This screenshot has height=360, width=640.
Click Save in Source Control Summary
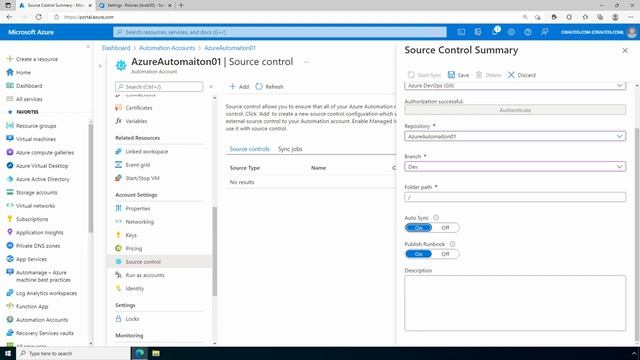(x=458, y=75)
